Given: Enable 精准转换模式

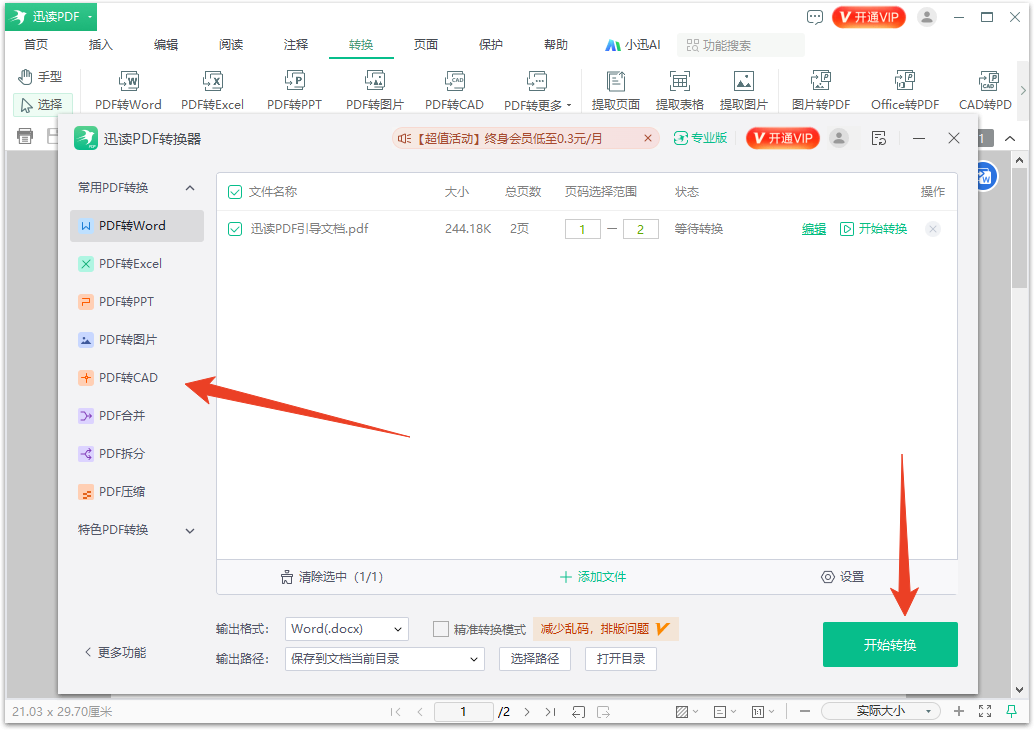Looking at the screenshot, I should (x=441, y=628).
